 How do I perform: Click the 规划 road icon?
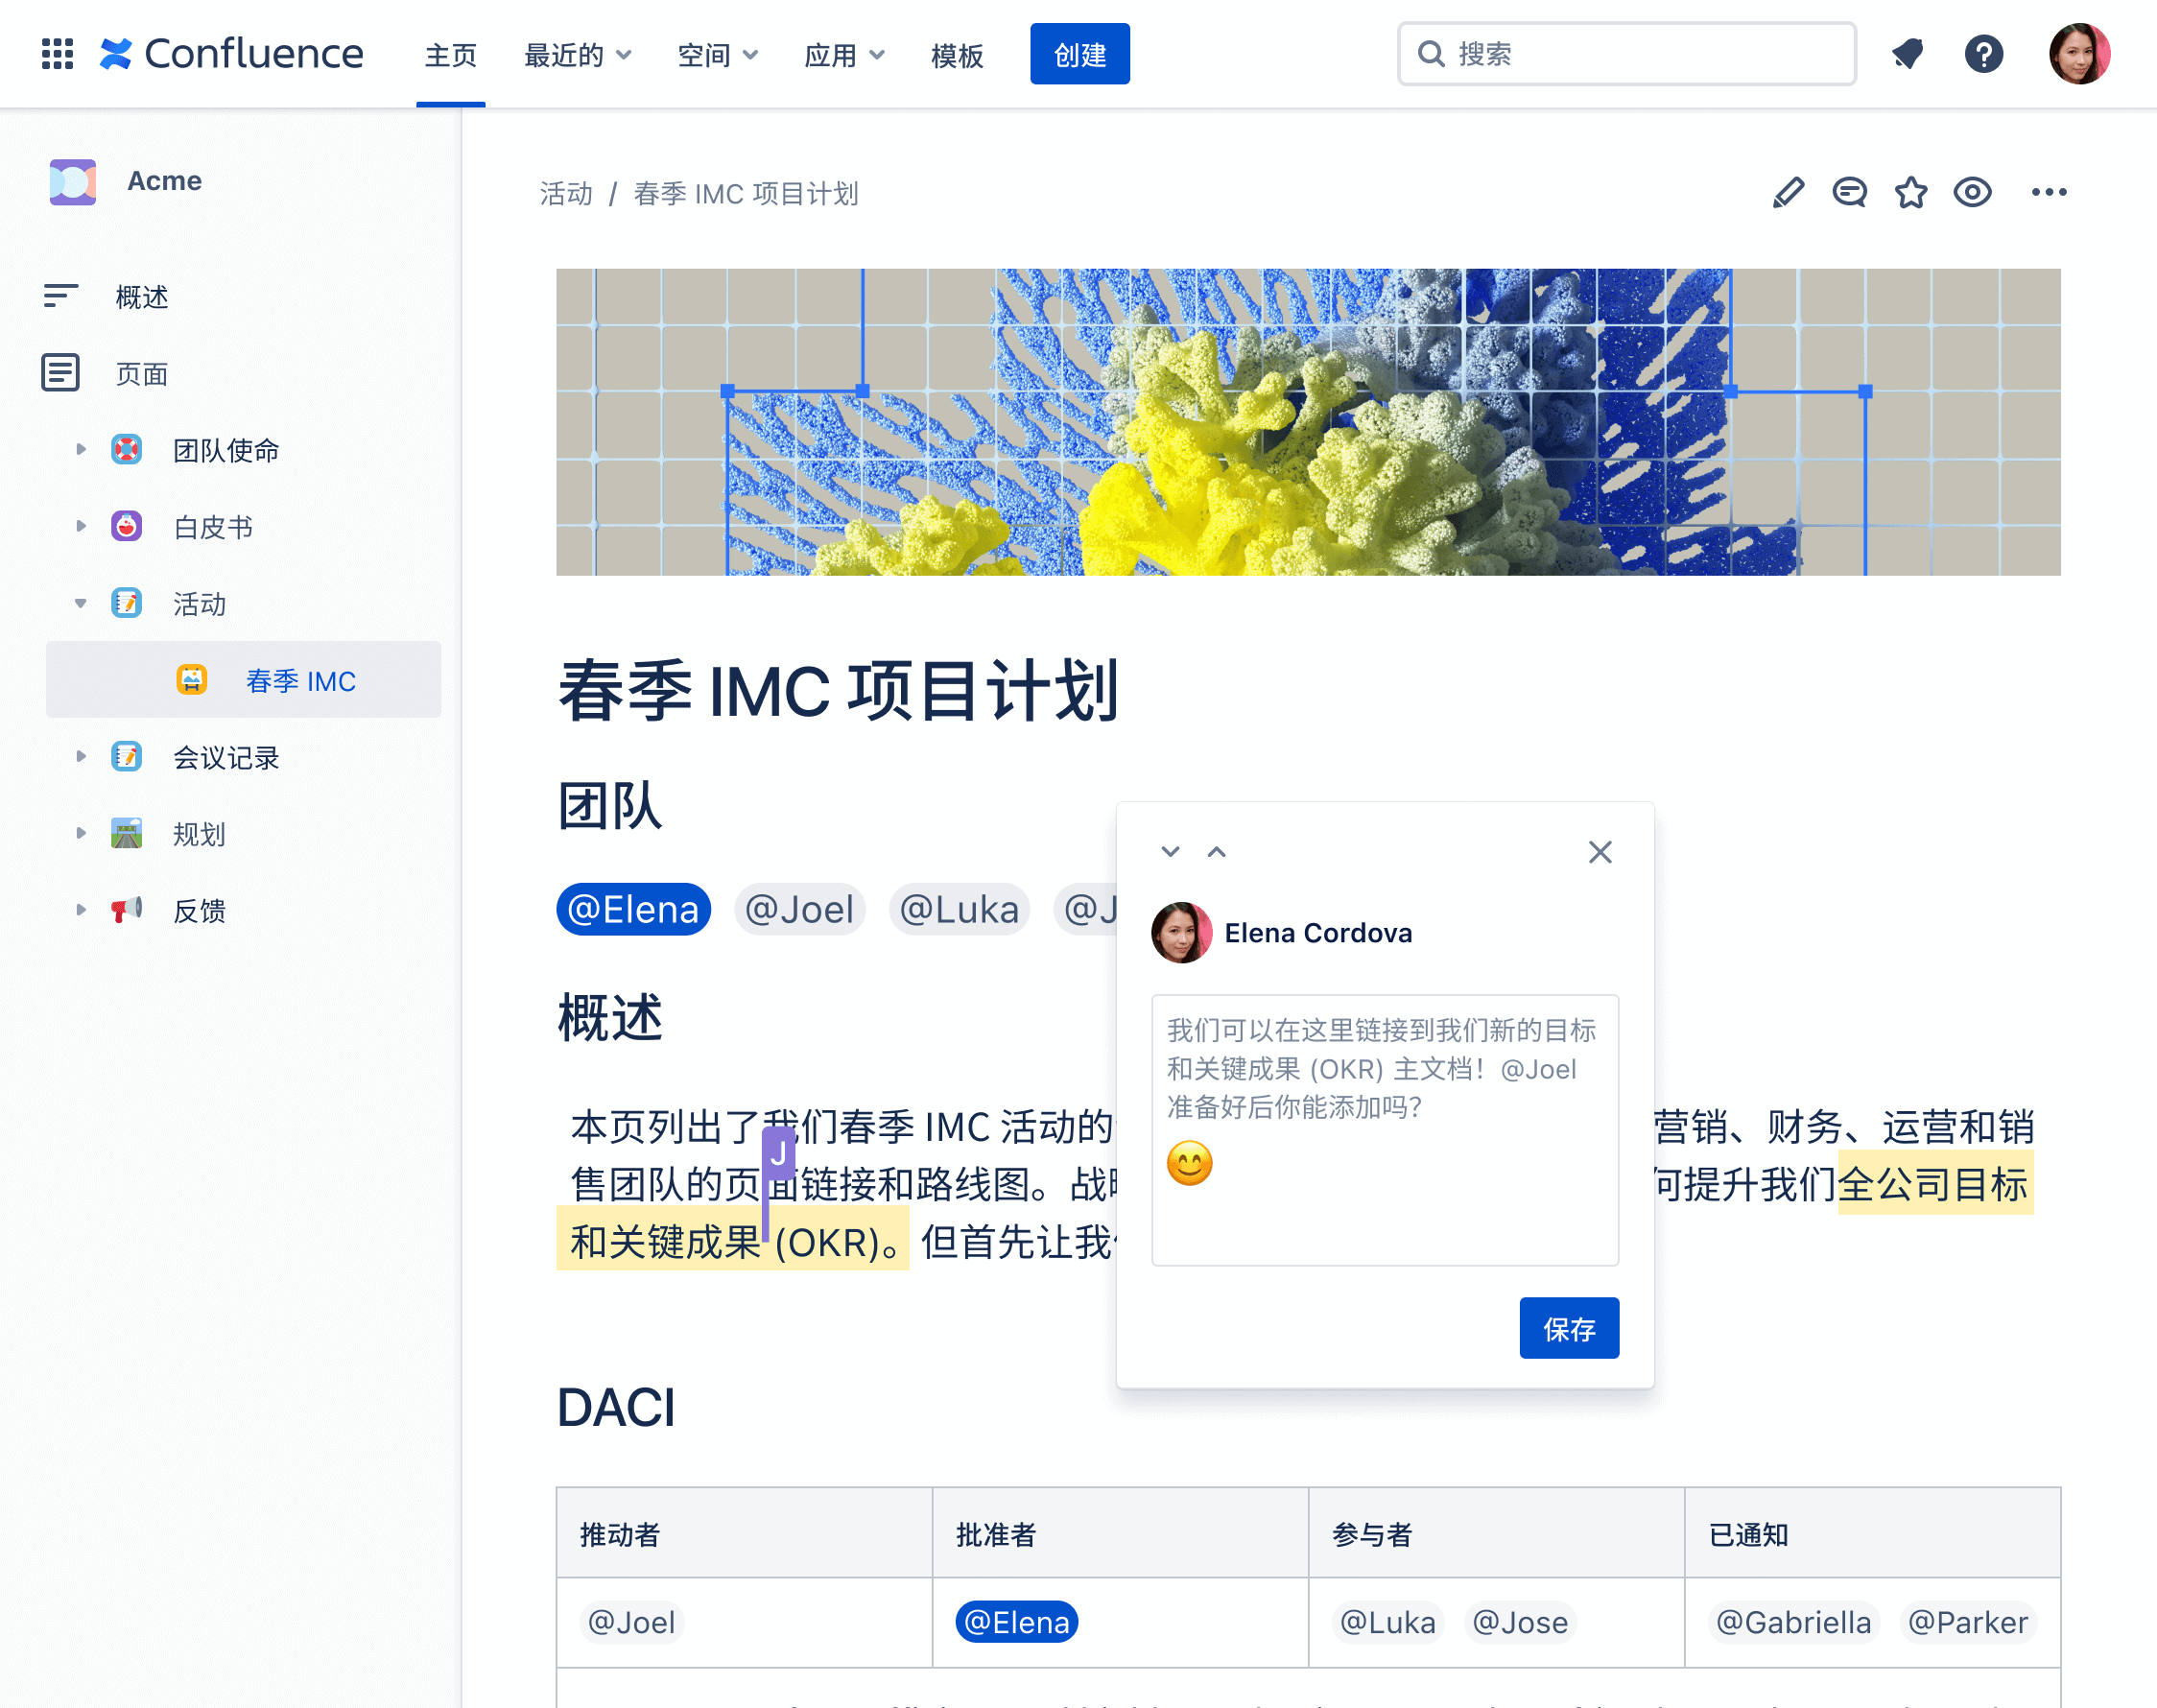126,833
